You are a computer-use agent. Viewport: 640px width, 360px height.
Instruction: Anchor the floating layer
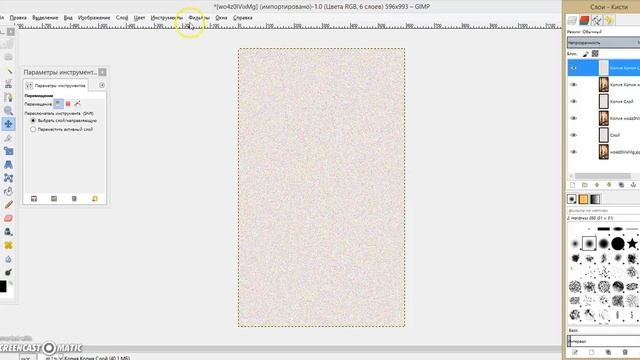coord(633,185)
